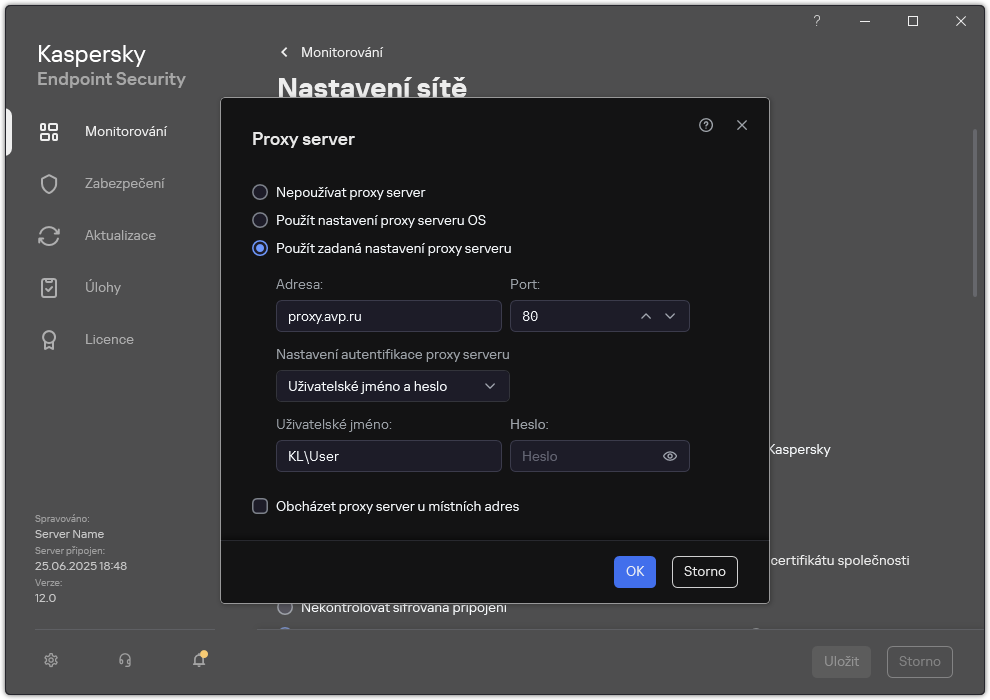The height and width of the screenshot is (700, 990).
Task: Open the Monitorování section icon in sidebar
Action: coord(48,131)
